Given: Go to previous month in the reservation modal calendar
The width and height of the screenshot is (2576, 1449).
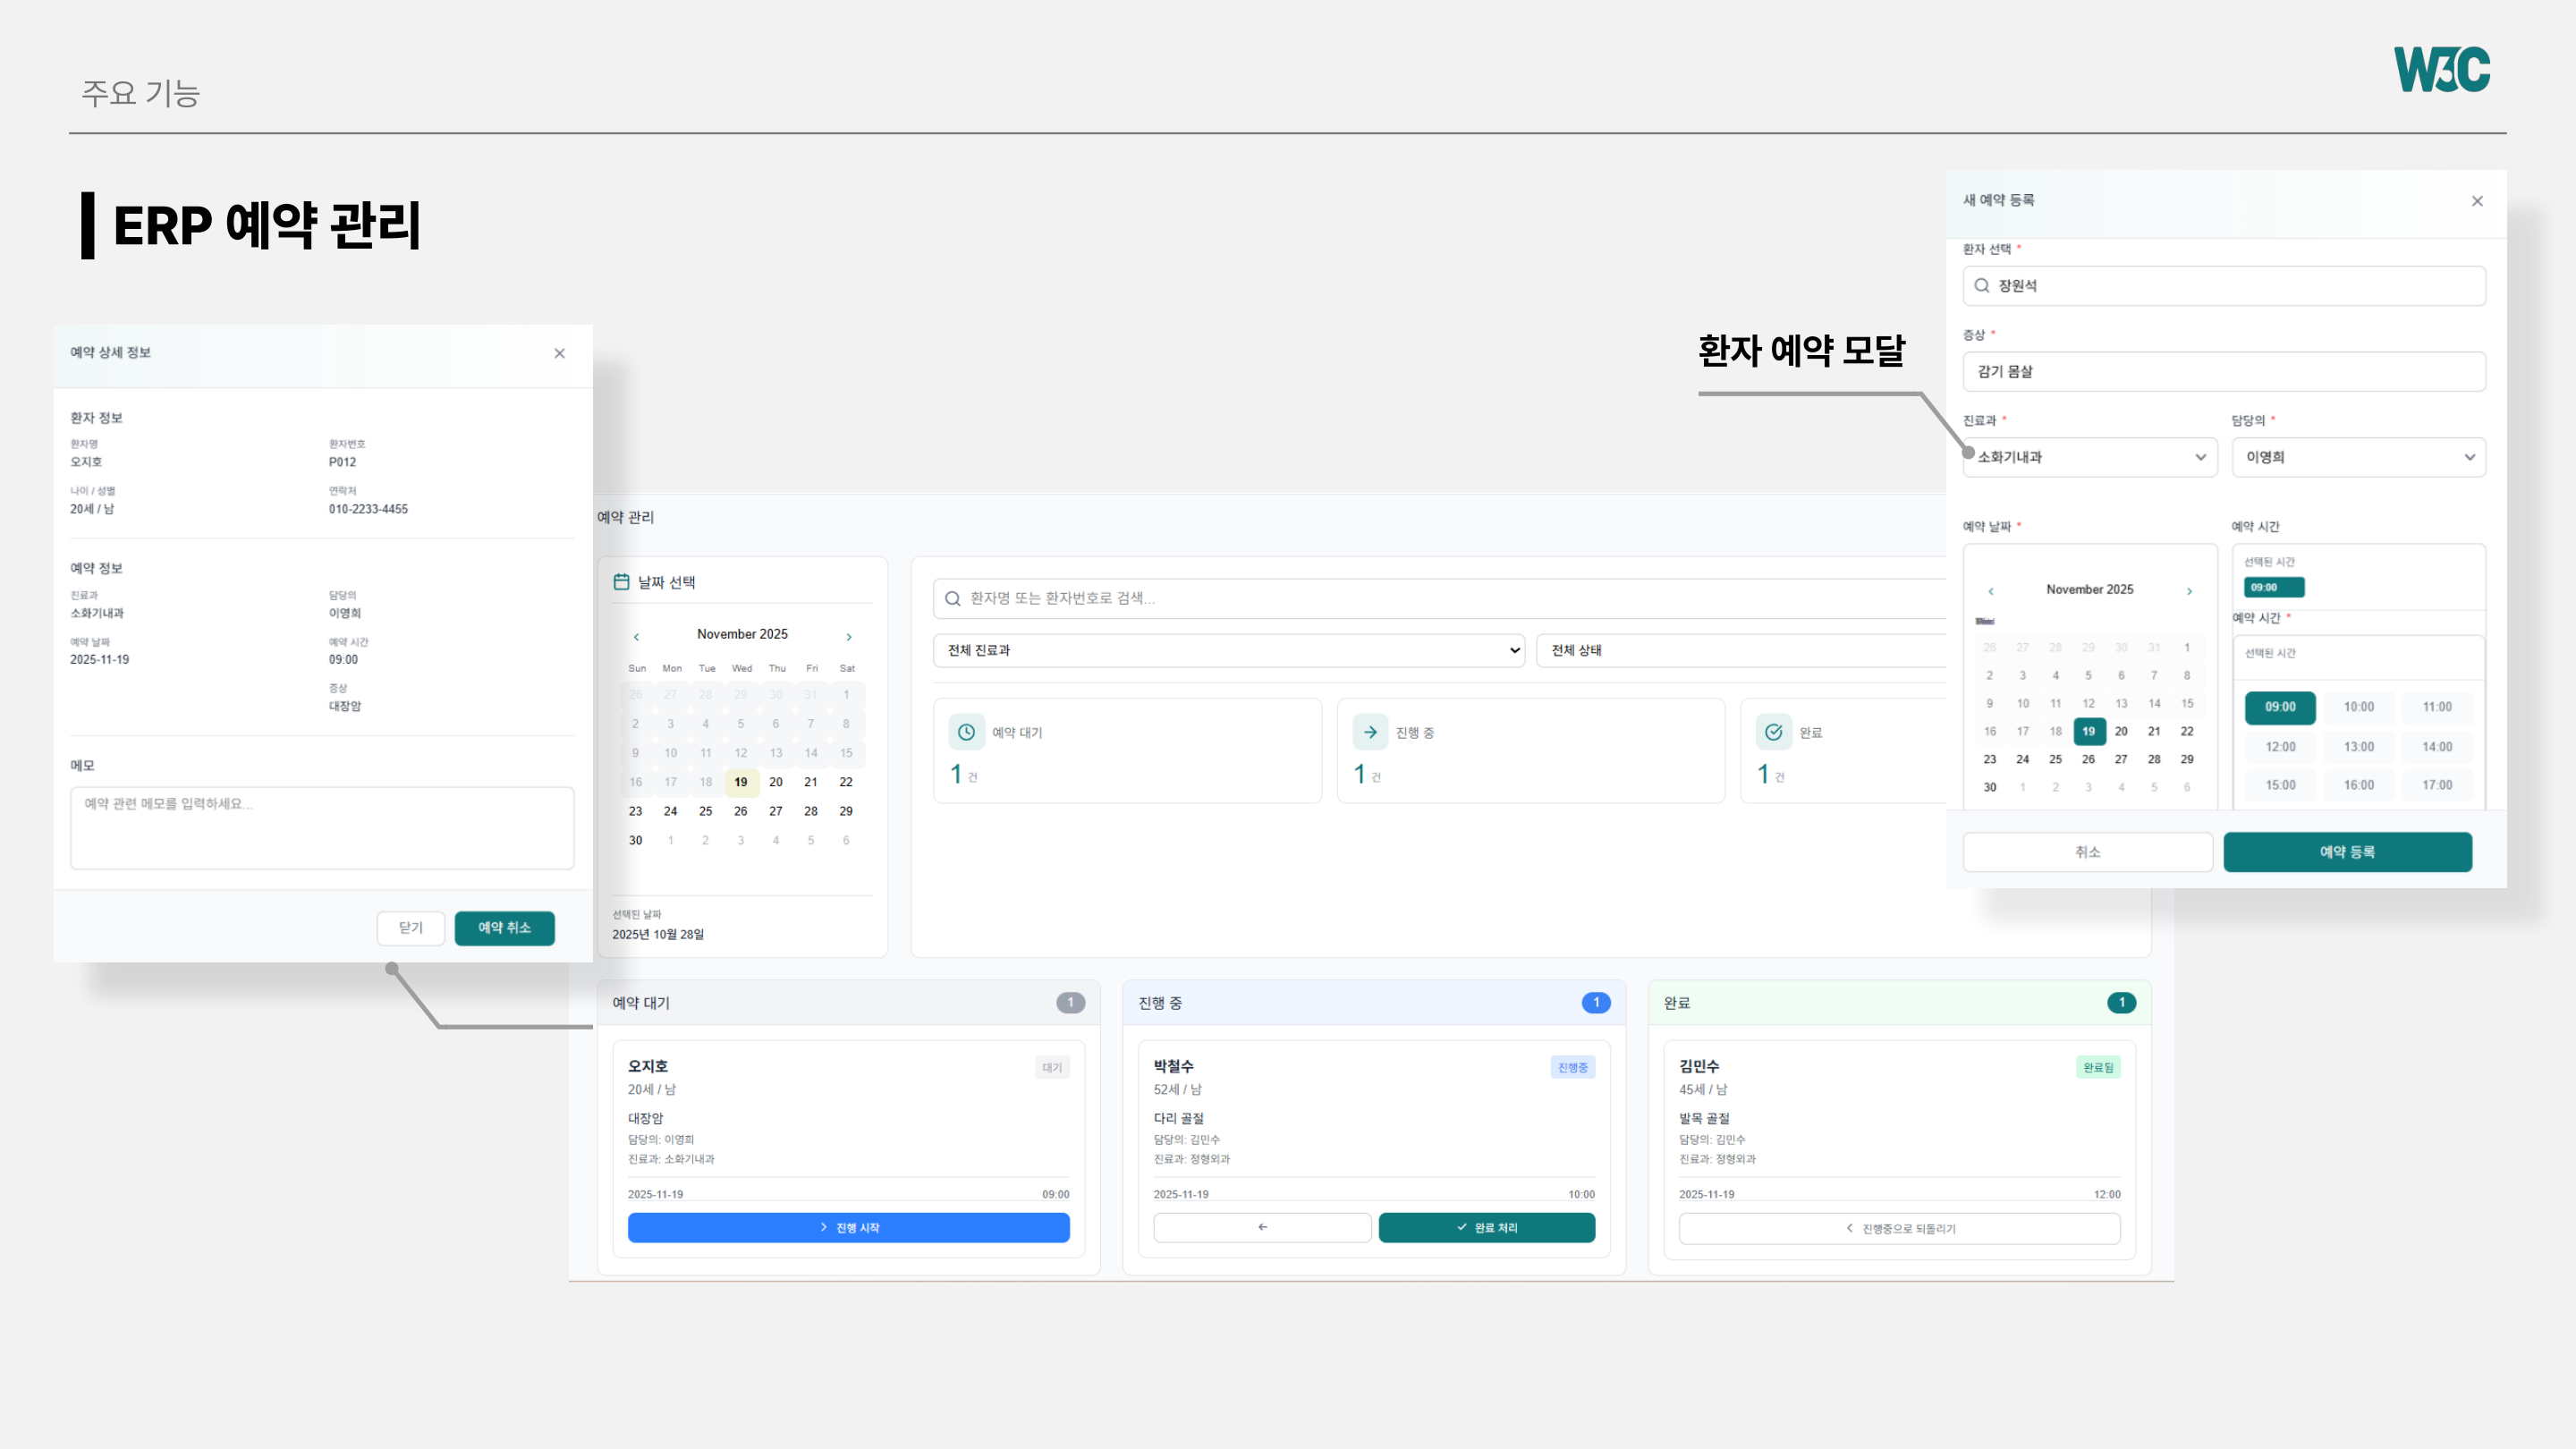Looking at the screenshot, I should coord(1991,591).
